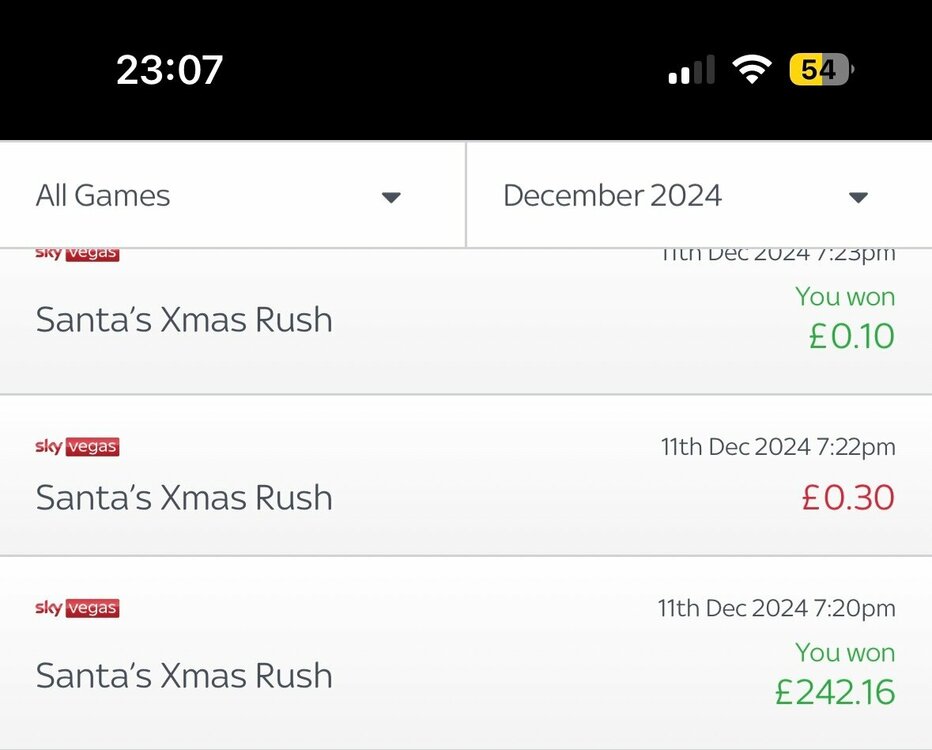Image resolution: width=932 pixels, height=750 pixels.
Task: Click the 11th Dec 2024 7:20pm timestamp
Action: coord(776,608)
